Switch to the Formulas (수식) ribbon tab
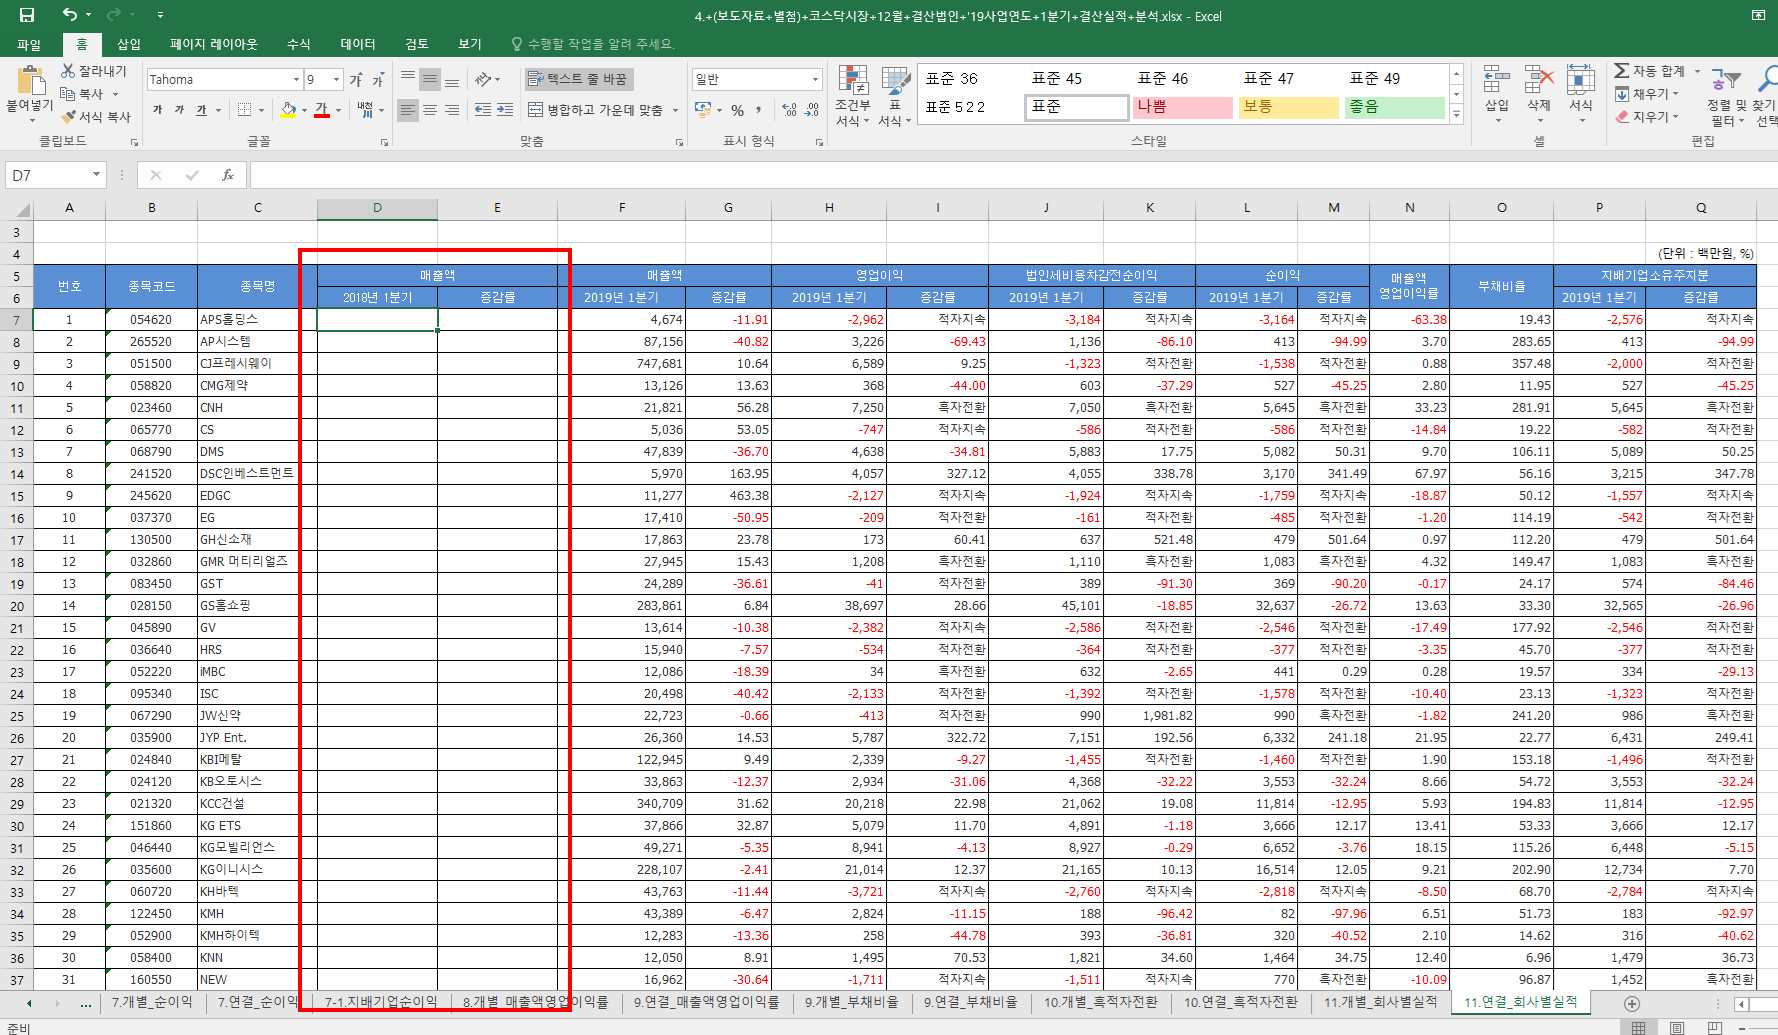Image resolution: width=1778 pixels, height=1035 pixels. pos(298,44)
